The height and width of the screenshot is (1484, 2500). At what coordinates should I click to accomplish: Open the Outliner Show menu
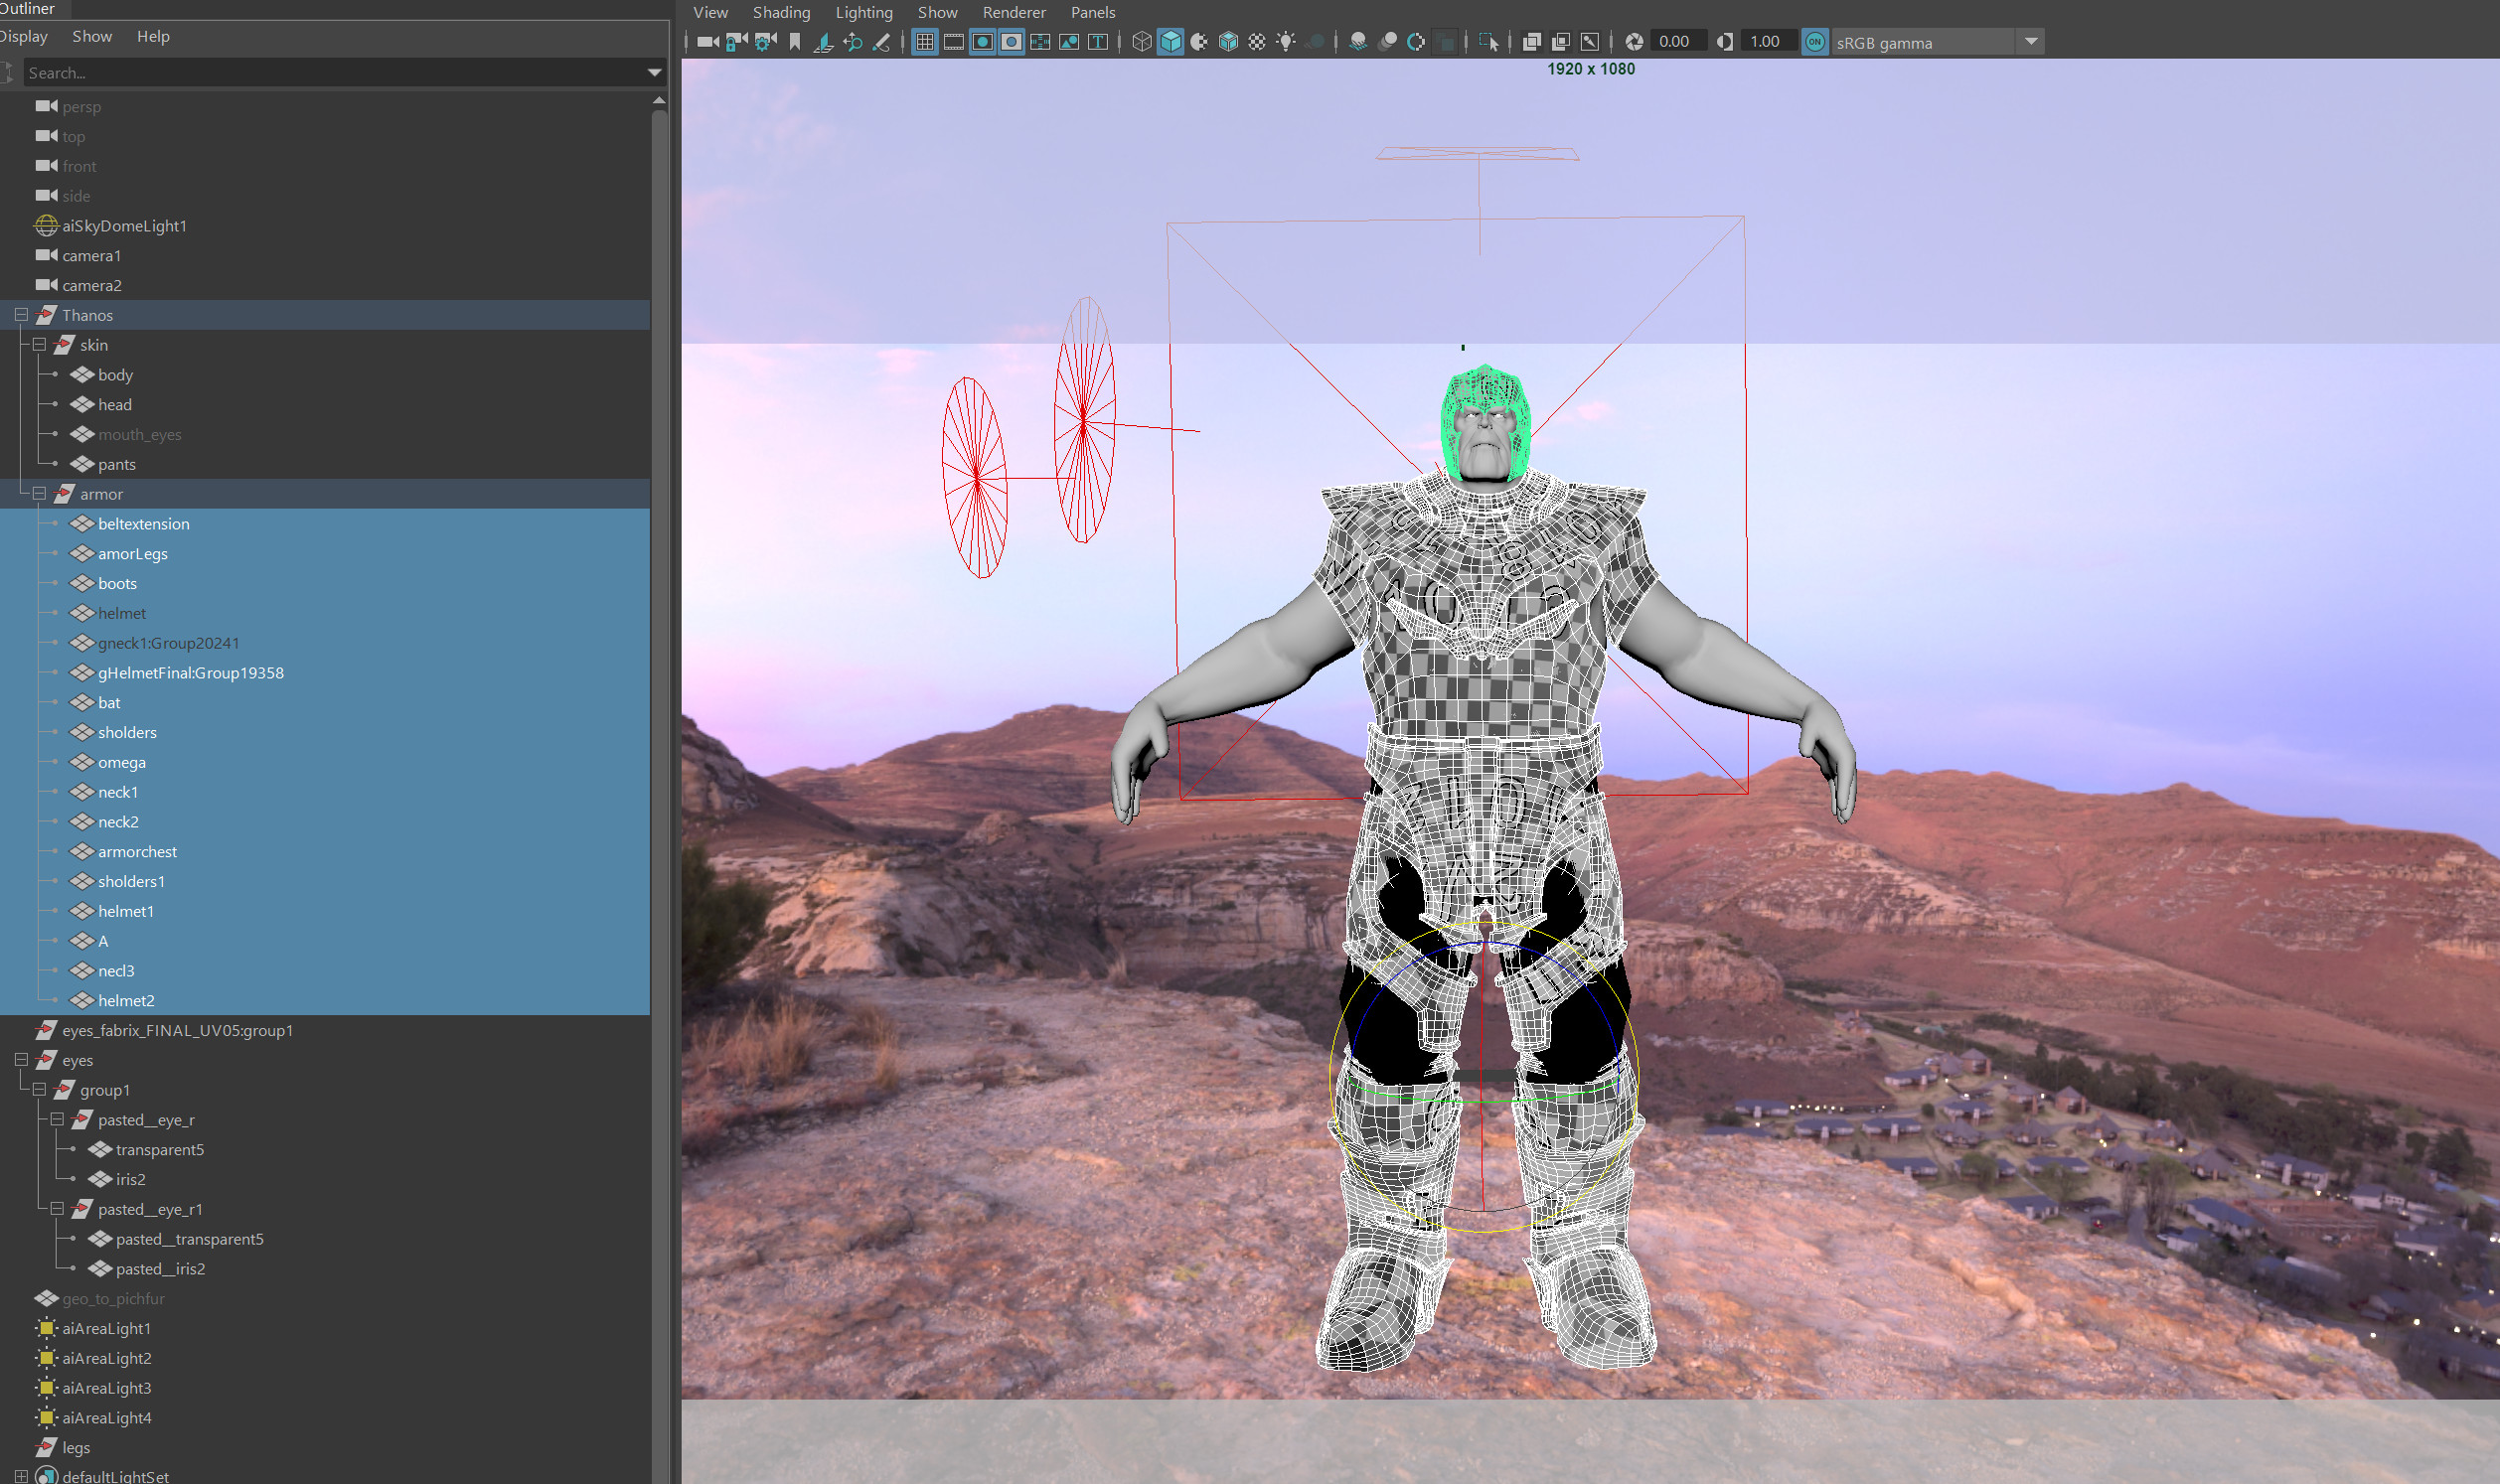[x=92, y=36]
